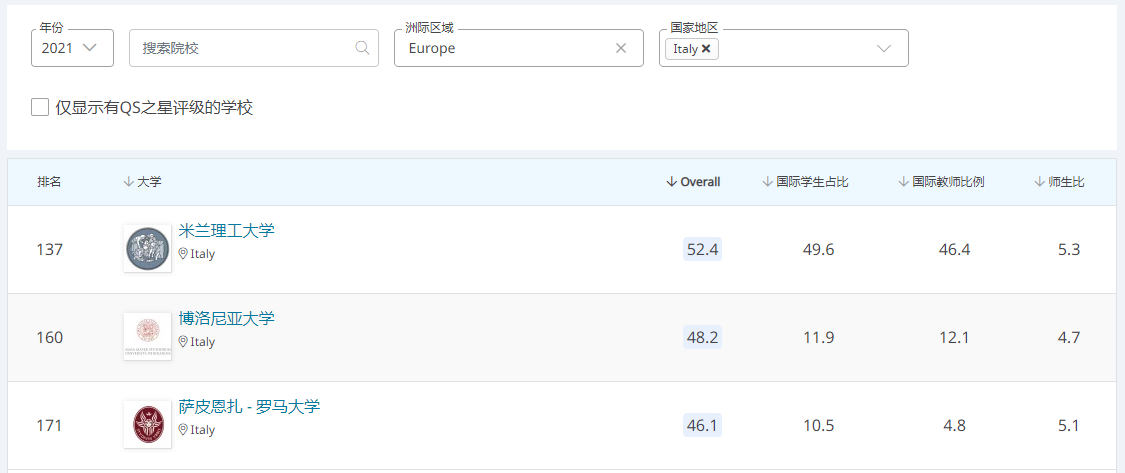Image resolution: width=1125 pixels, height=473 pixels.
Task: Click the 米兰理工大学 logo thumbnail
Action: [x=147, y=248]
